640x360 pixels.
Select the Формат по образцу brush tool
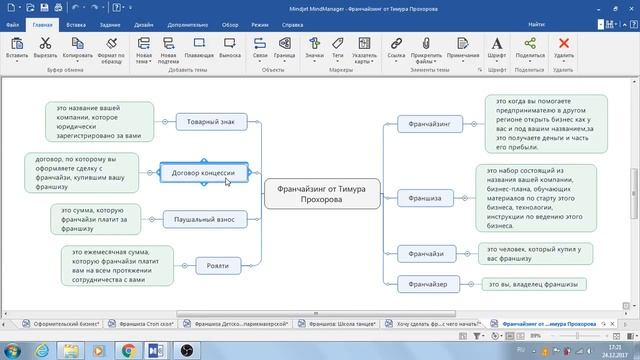point(111,43)
